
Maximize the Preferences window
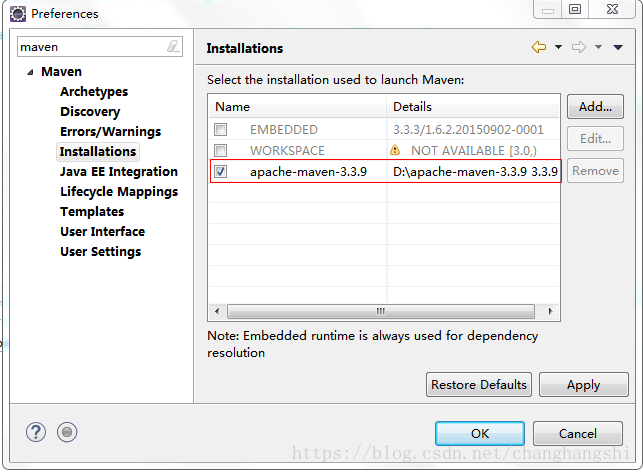tap(575, 9)
